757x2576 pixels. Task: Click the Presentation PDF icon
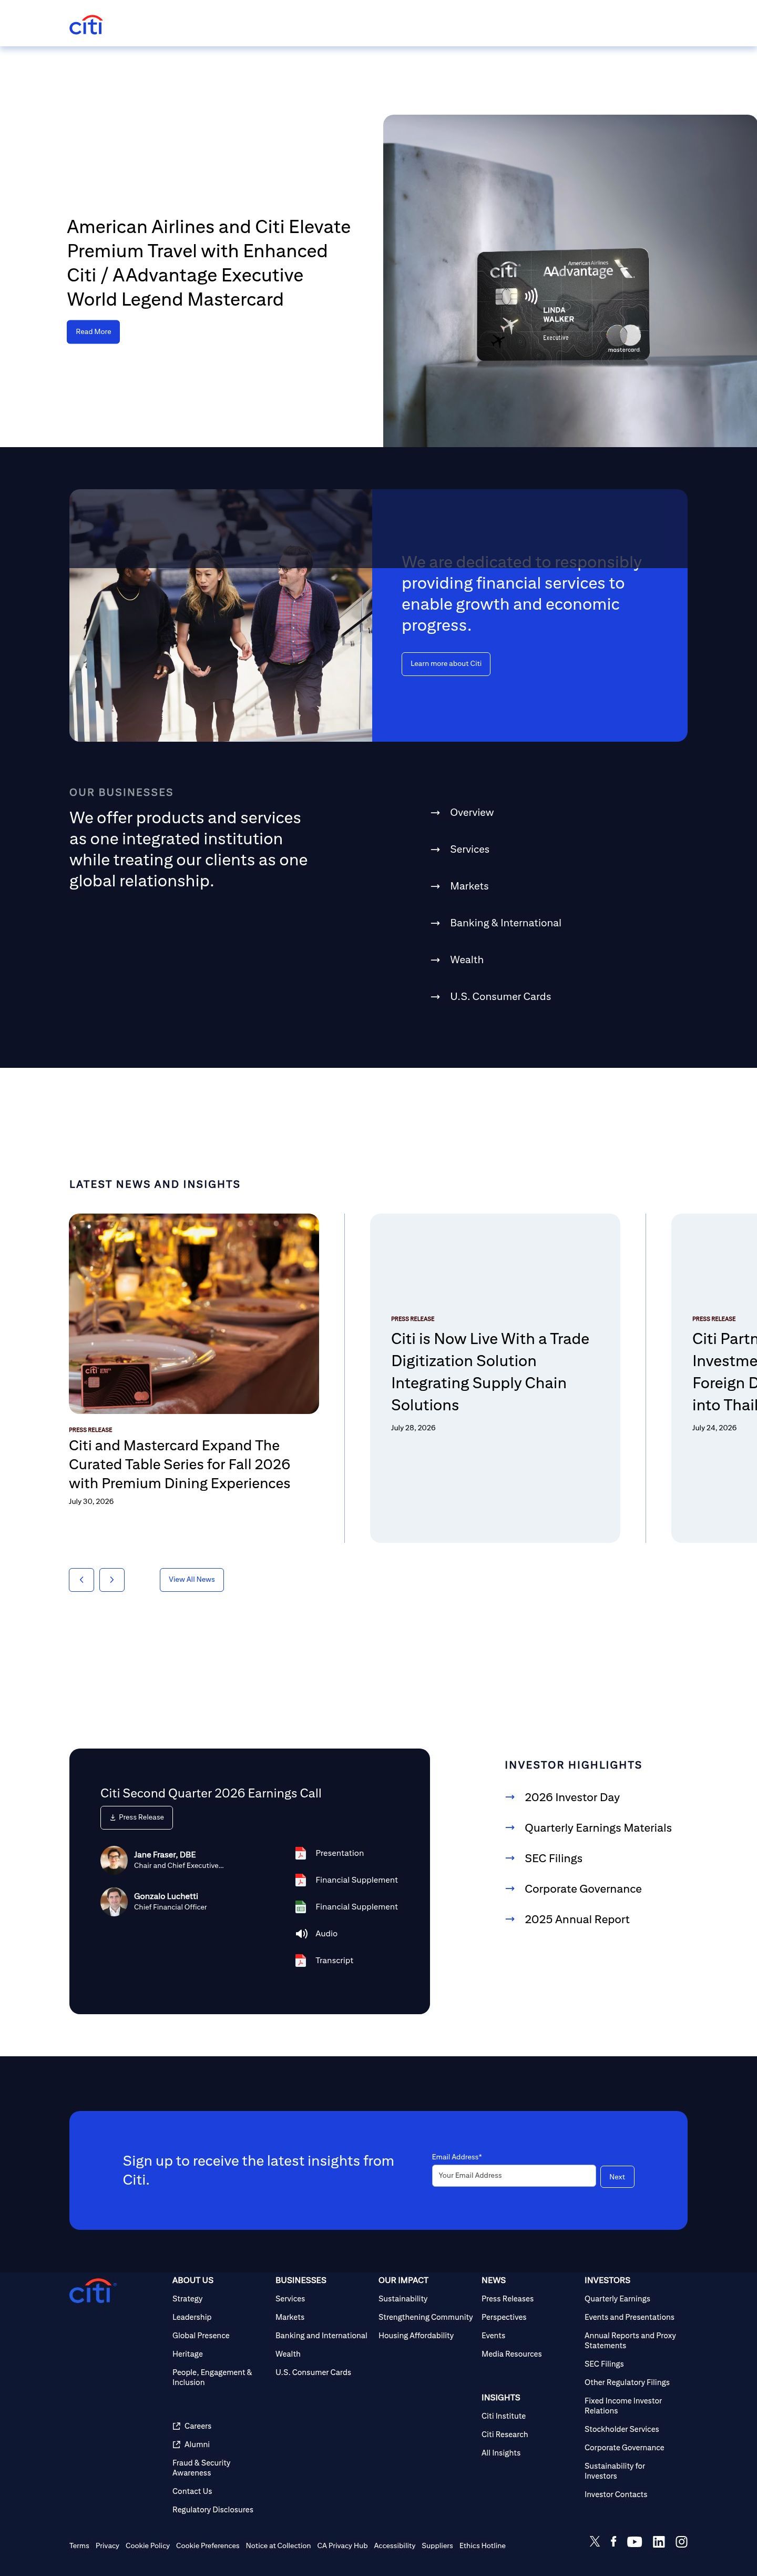click(x=300, y=1853)
